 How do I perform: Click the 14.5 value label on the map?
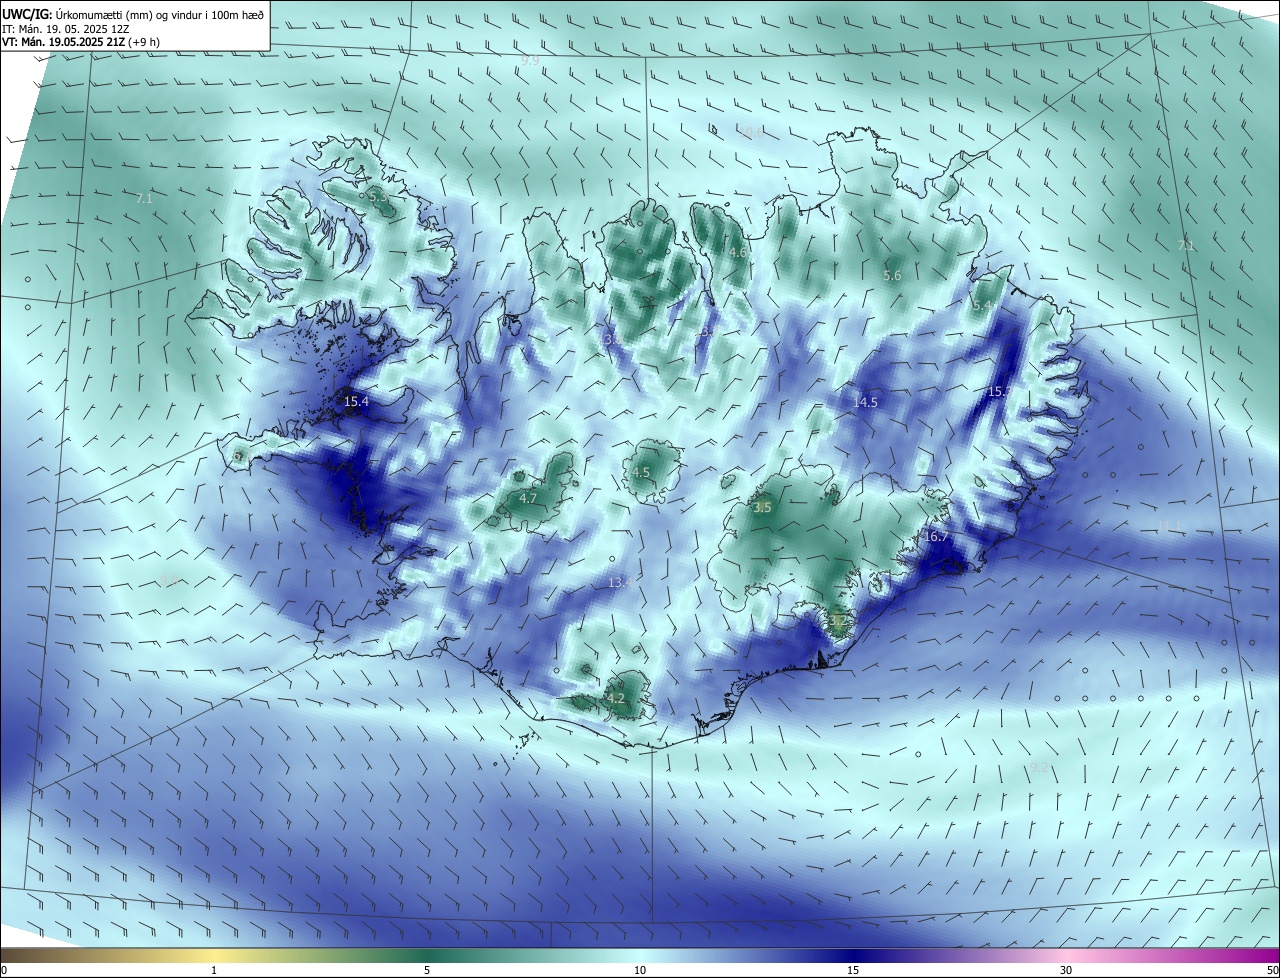[865, 402]
